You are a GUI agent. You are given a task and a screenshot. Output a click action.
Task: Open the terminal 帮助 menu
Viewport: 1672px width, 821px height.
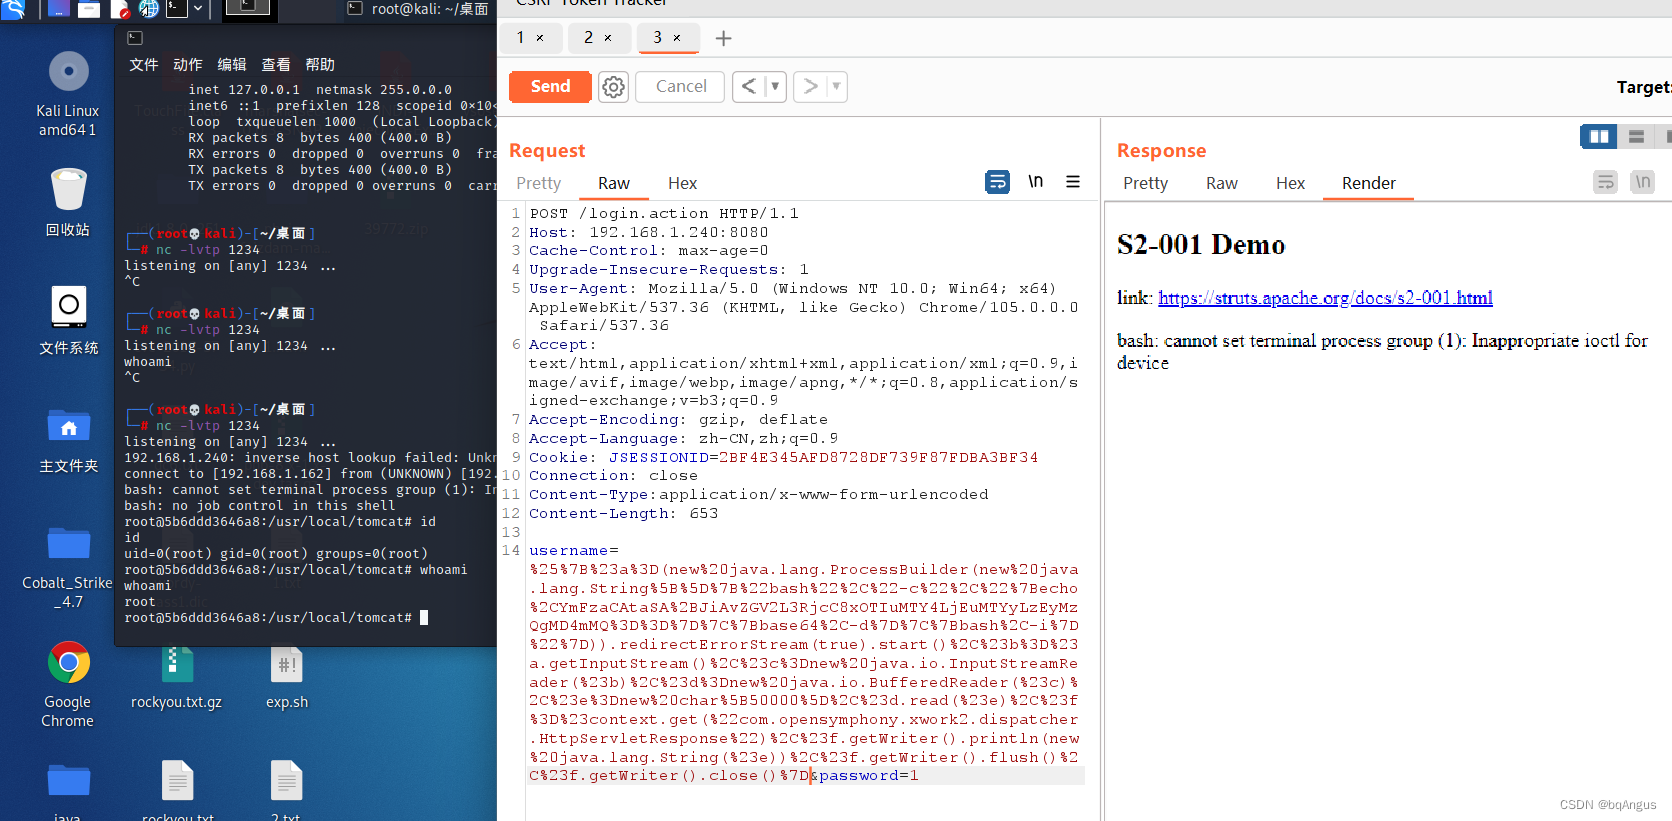[x=320, y=65]
